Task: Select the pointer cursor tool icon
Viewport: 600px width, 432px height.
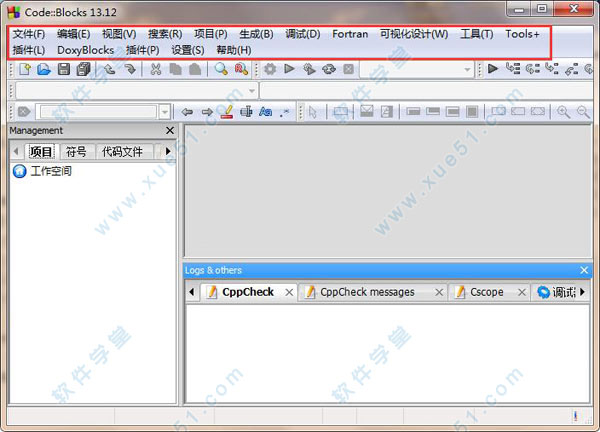Action: tap(313, 112)
